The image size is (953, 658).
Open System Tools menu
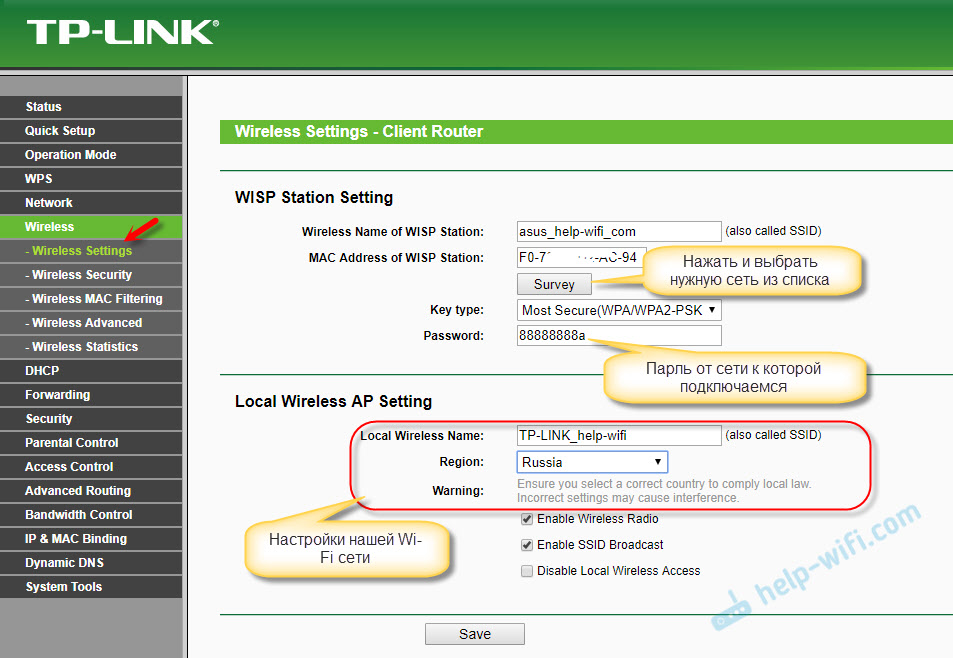[64, 587]
